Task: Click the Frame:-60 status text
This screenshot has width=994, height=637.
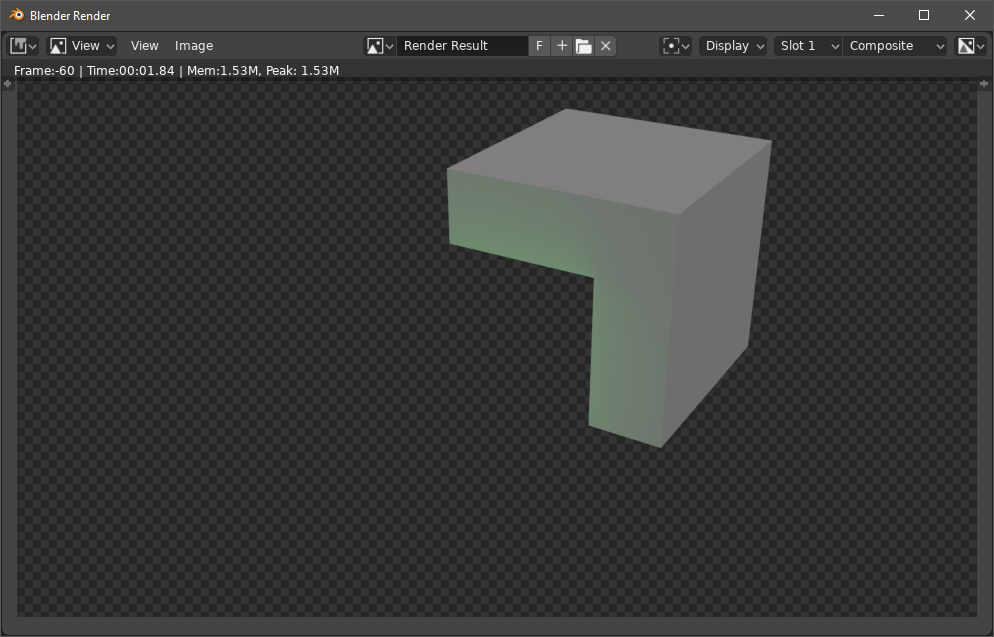Action: coord(42,70)
